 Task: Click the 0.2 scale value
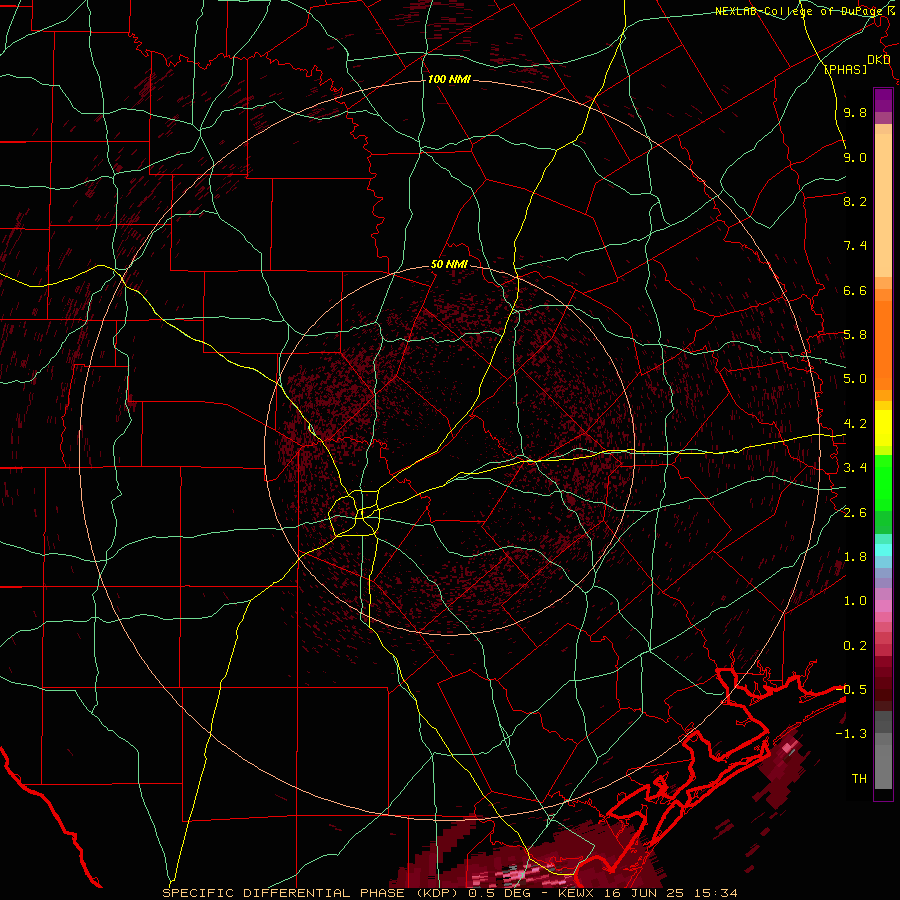(855, 646)
